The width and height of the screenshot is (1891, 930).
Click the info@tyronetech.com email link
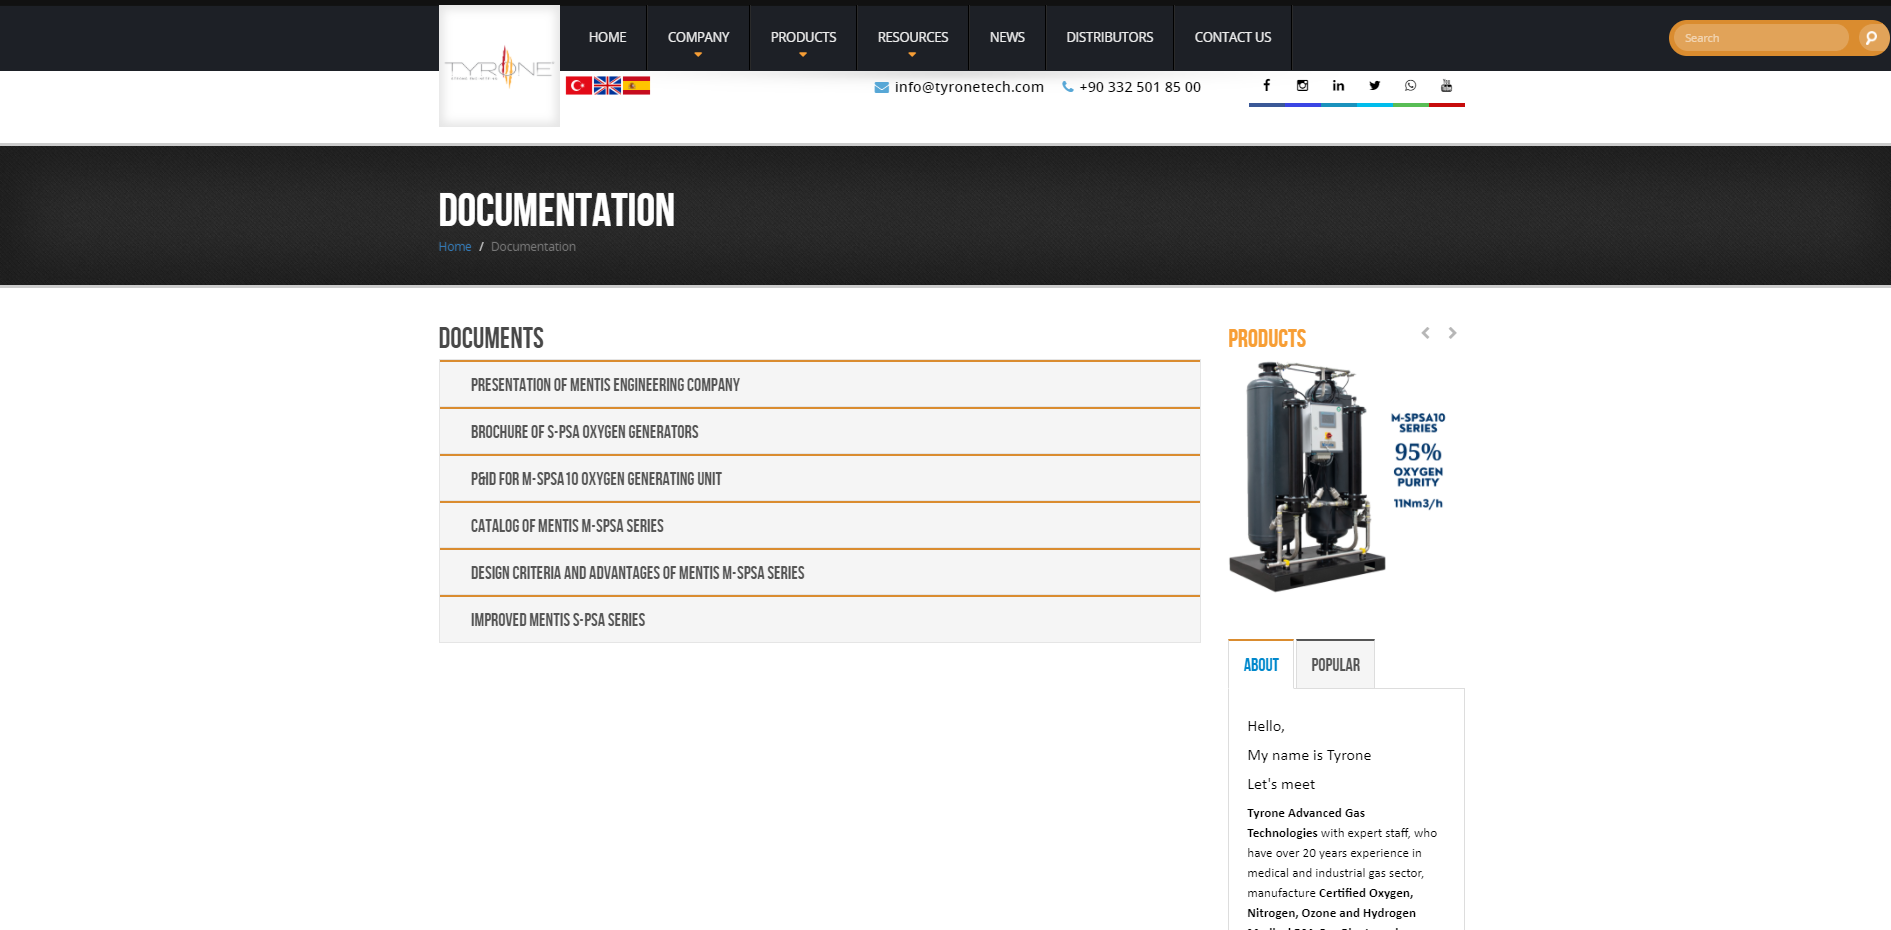(x=969, y=87)
